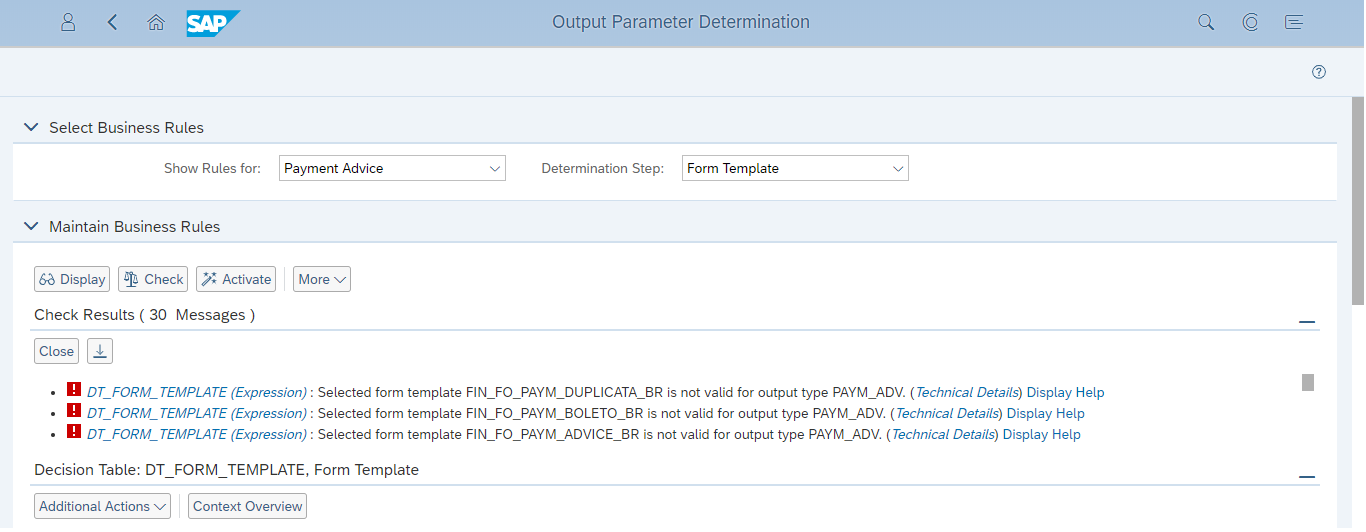Click the SAP logo
Screen dimensions: 1366x532
point(213,23)
